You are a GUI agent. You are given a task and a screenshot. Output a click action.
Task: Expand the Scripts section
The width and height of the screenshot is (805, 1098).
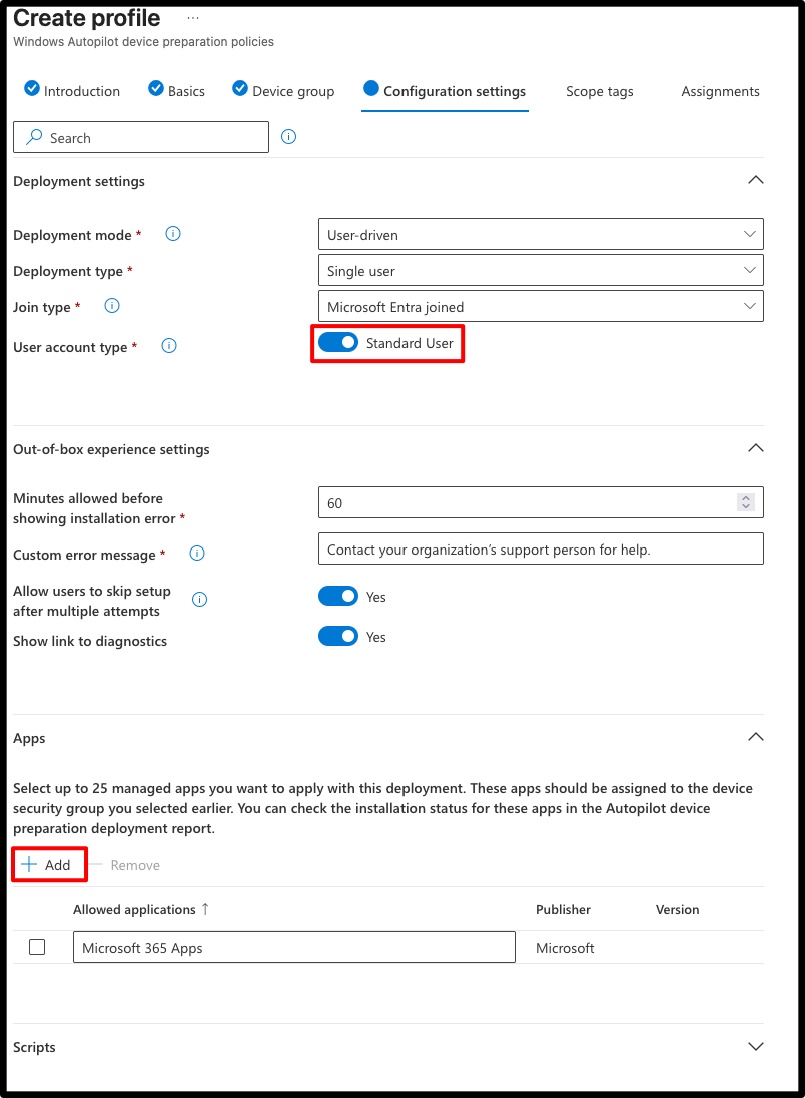point(755,1047)
